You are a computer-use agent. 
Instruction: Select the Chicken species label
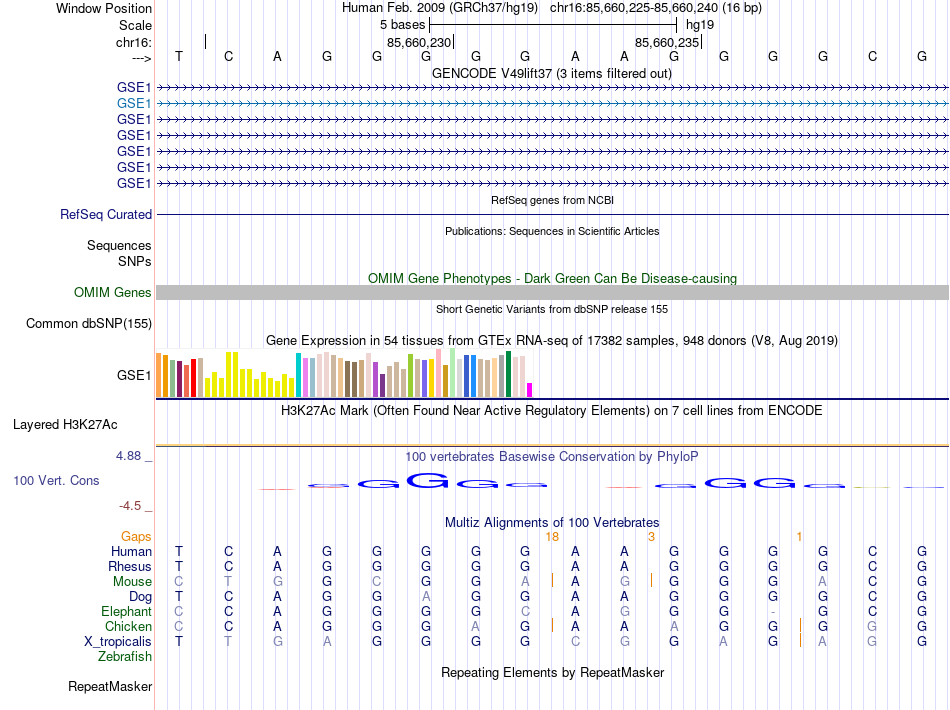[x=128, y=626]
